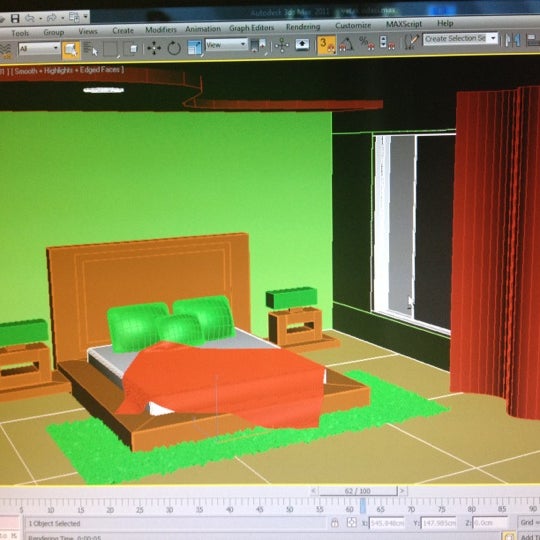Click the Save File icon
Screen dimensions: 540x540
tap(15, 19)
